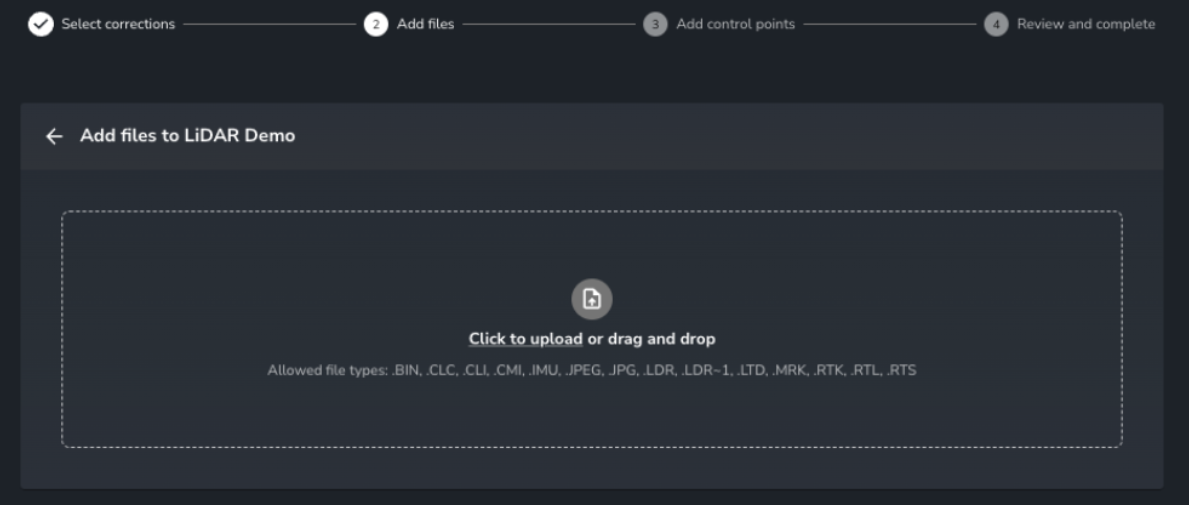1189x505 pixels.
Task: Click the "Click to upload" link
Action: 525,339
